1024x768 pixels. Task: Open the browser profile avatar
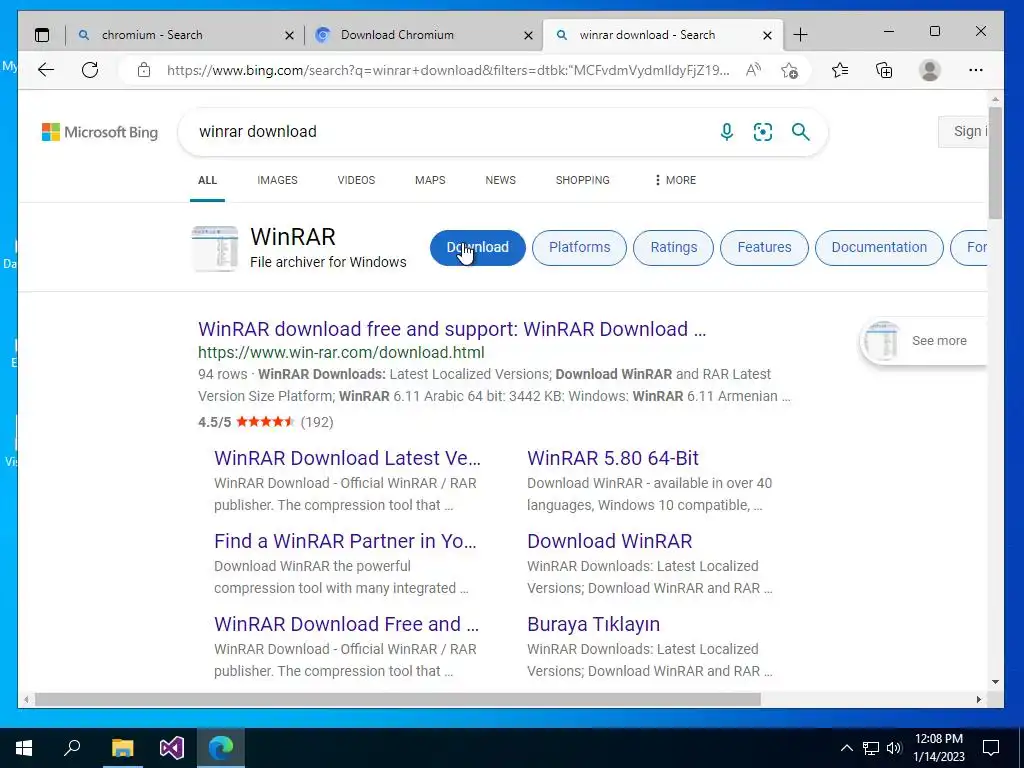tap(929, 70)
